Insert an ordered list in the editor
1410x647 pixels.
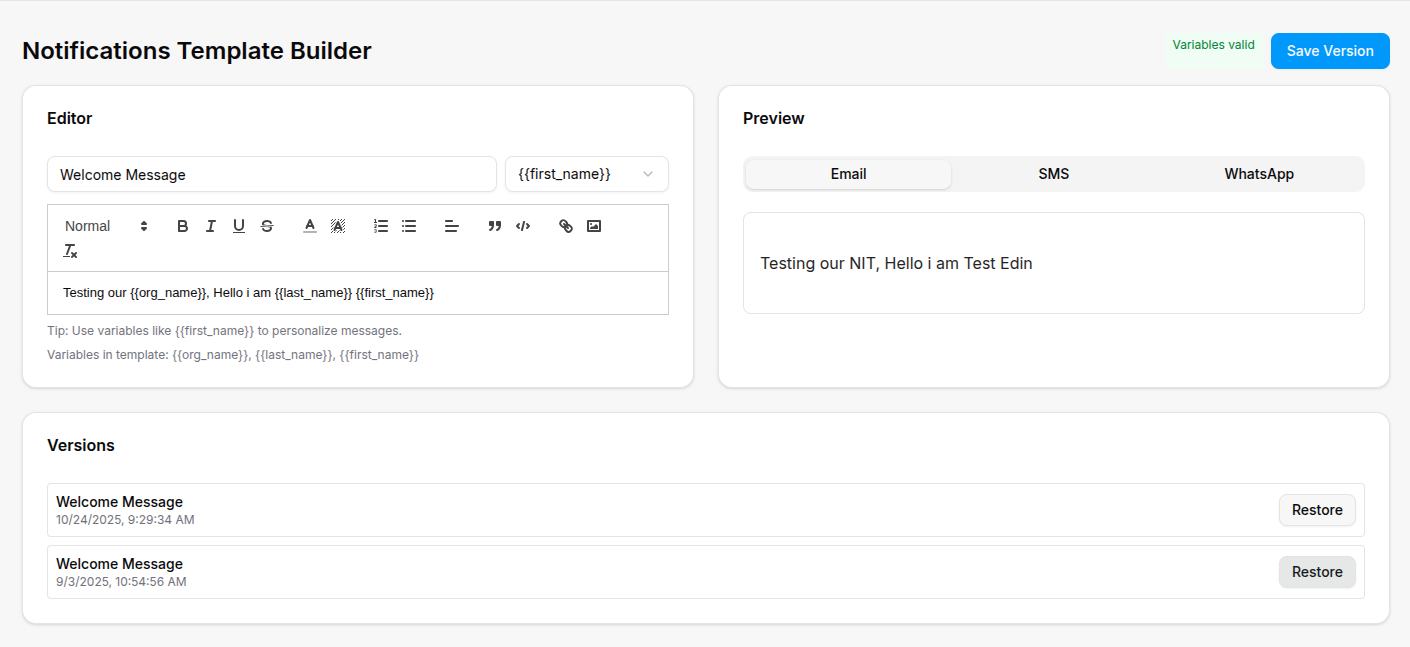(x=381, y=226)
